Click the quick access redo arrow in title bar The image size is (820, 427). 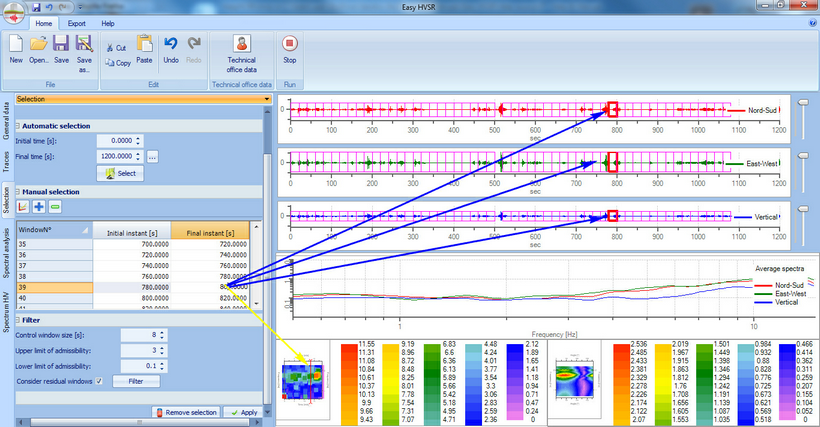(63, 7)
